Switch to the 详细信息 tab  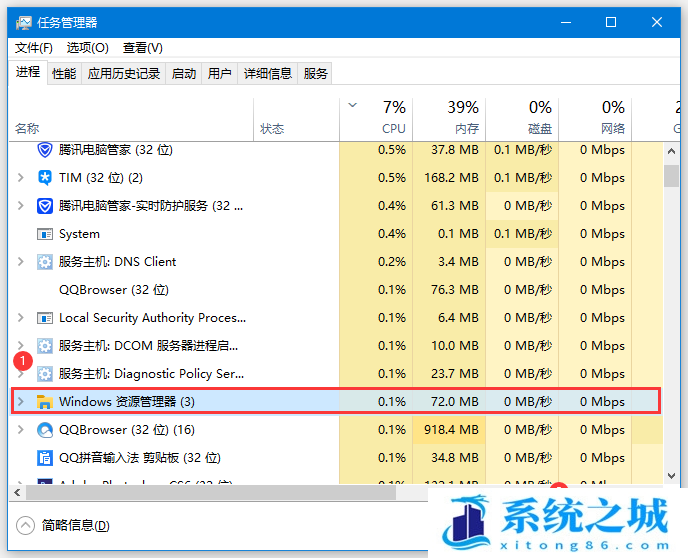click(268, 73)
